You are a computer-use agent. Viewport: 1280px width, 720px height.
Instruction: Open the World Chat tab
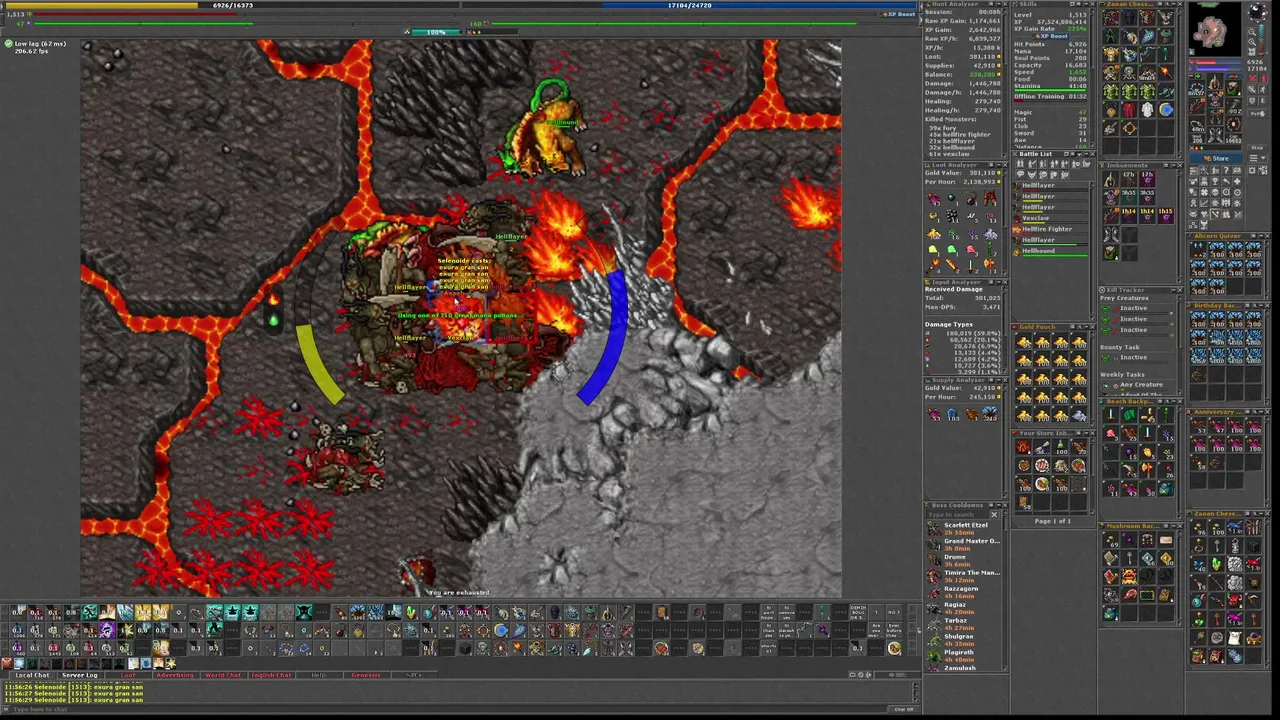click(223, 675)
